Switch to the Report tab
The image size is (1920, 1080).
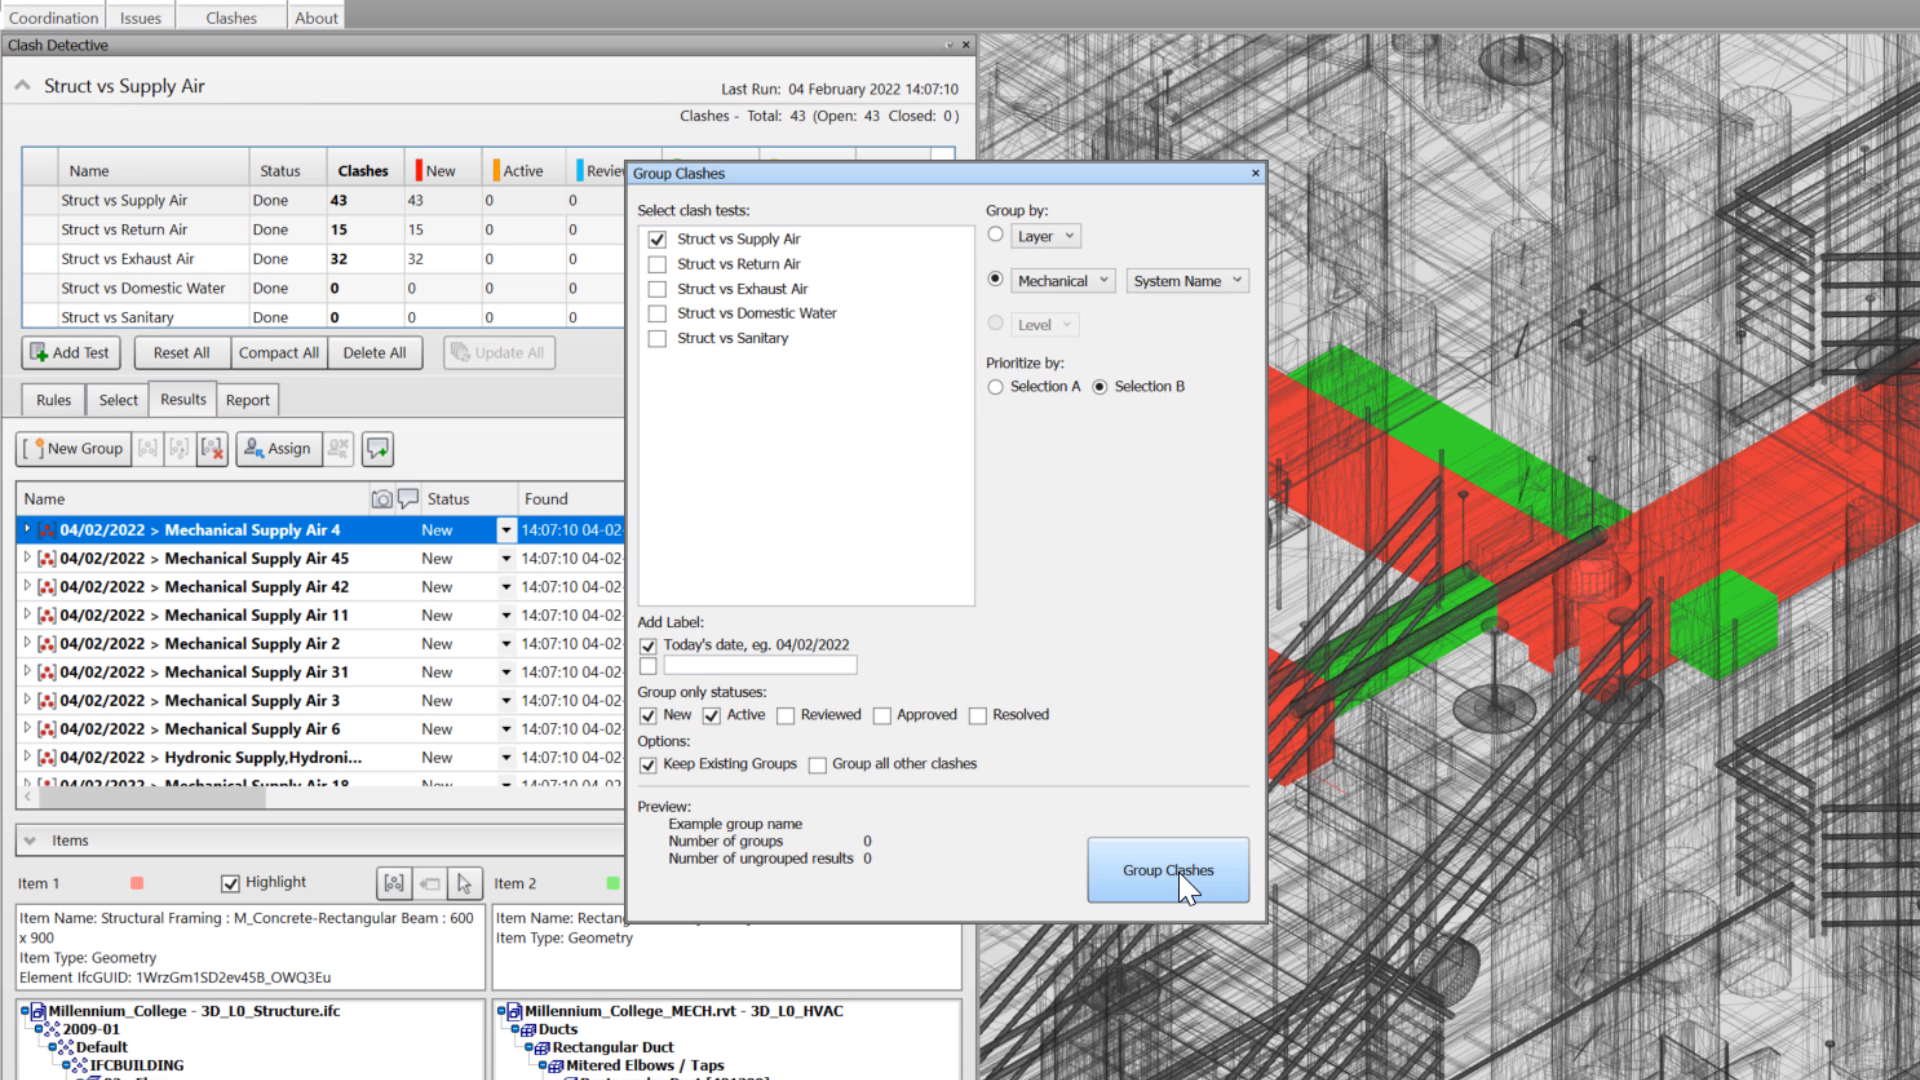tap(247, 400)
